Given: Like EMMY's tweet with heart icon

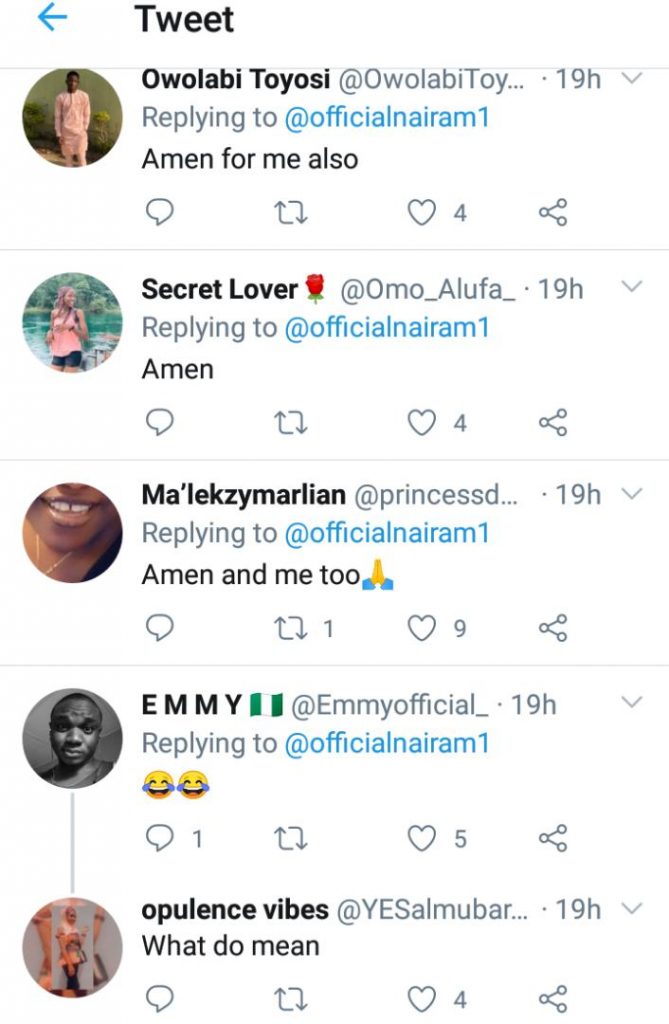Looking at the screenshot, I should [x=424, y=838].
